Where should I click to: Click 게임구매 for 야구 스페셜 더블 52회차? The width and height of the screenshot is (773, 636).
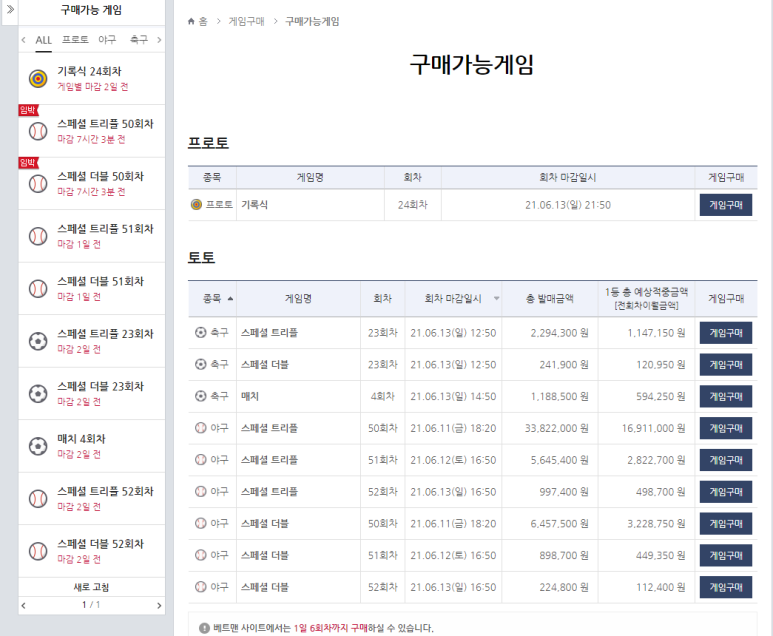point(726,587)
